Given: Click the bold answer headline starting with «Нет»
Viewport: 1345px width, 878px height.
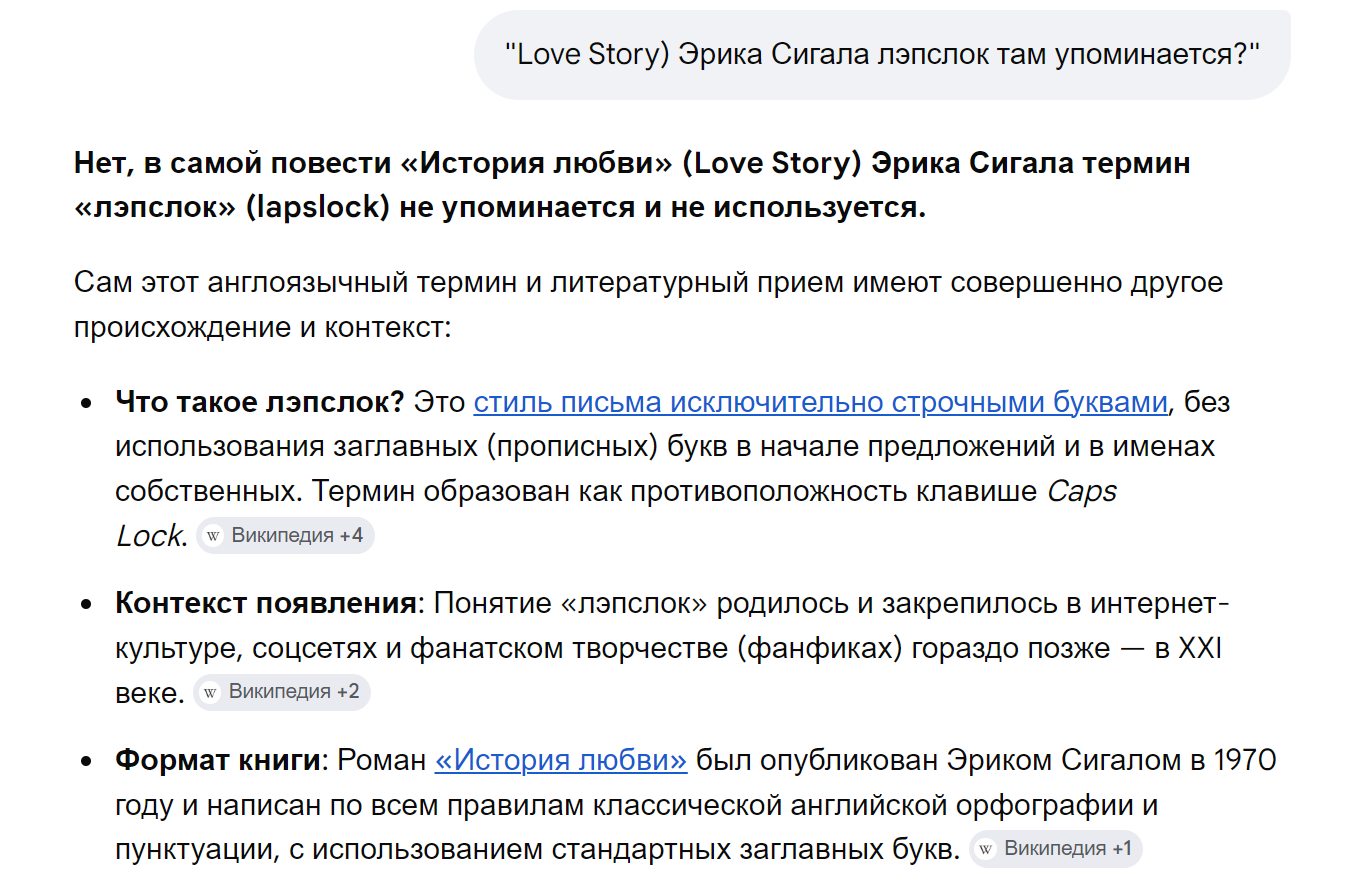Looking at the screenshot, I should point(632,185).
